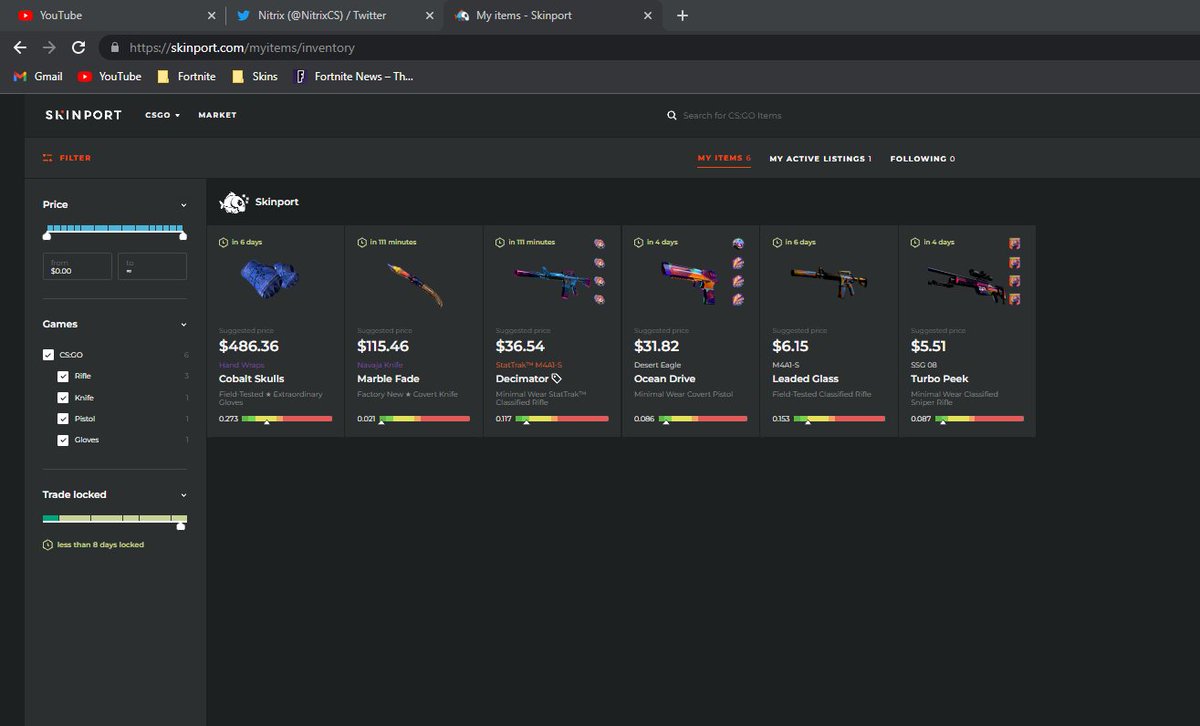1200x726 pixels.
Task: Select the My Items tab
Action: click(x=724, y=158)
